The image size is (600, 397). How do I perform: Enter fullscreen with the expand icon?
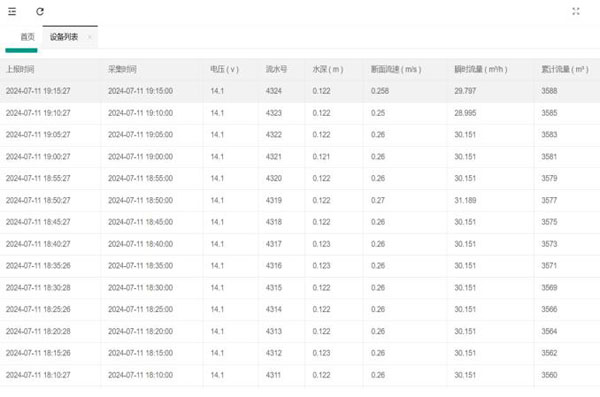(576, 11)
